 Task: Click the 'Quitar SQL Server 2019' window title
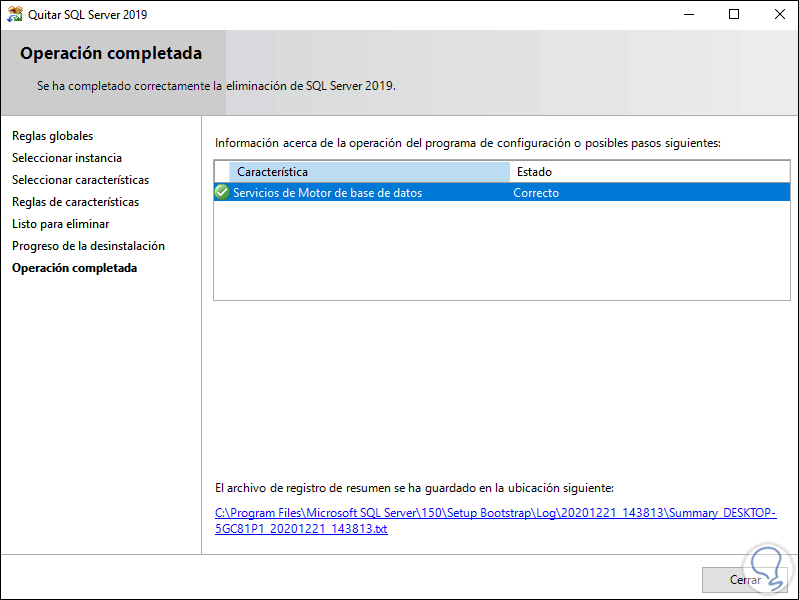[x=88, y=15]
